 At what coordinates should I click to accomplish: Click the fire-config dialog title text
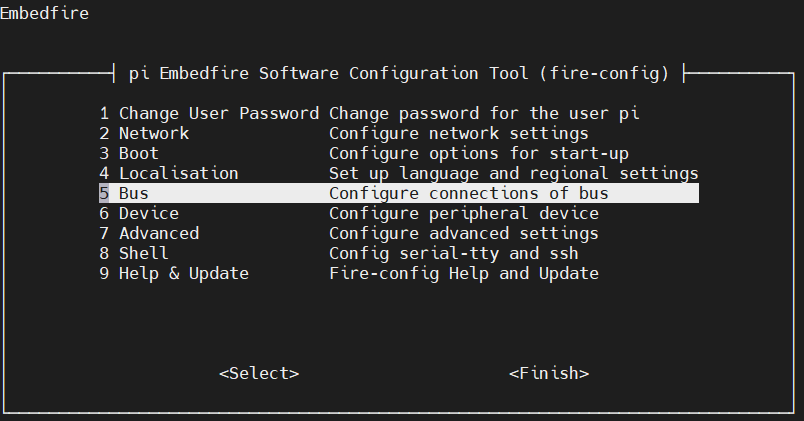(x=399, y=73)
